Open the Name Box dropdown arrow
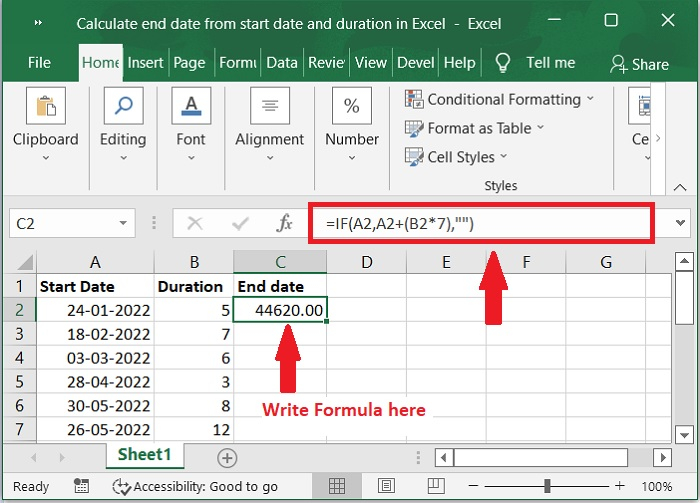Image resolution: width=700 pixels, height=503 pixels. tap(123, 223)
